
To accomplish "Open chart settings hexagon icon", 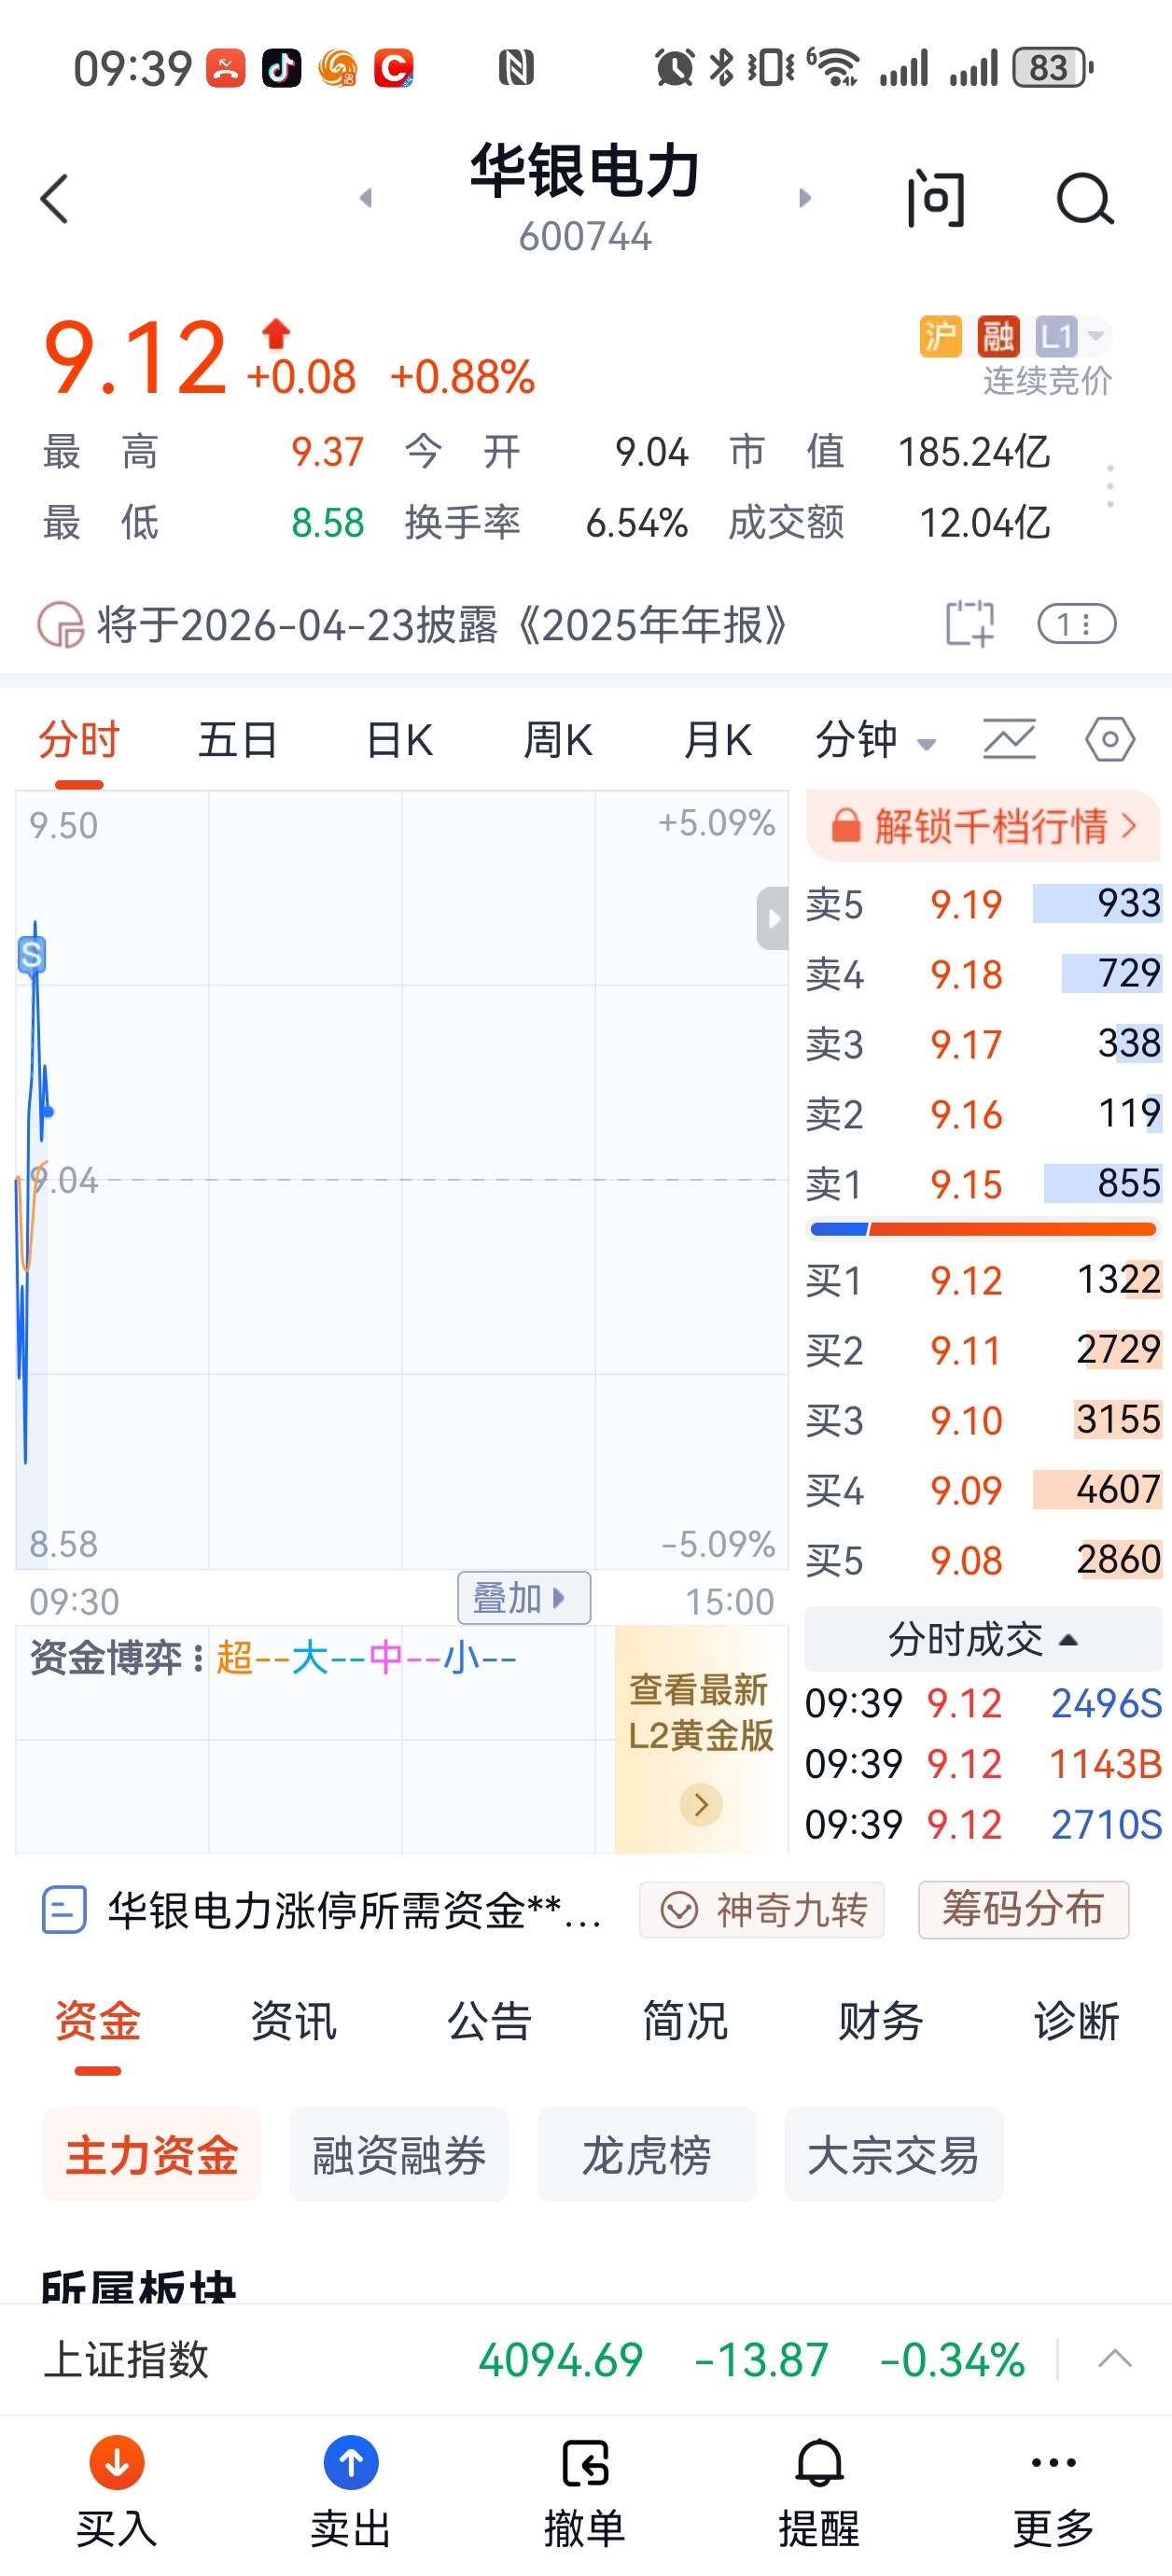I will click(1110, 740).
